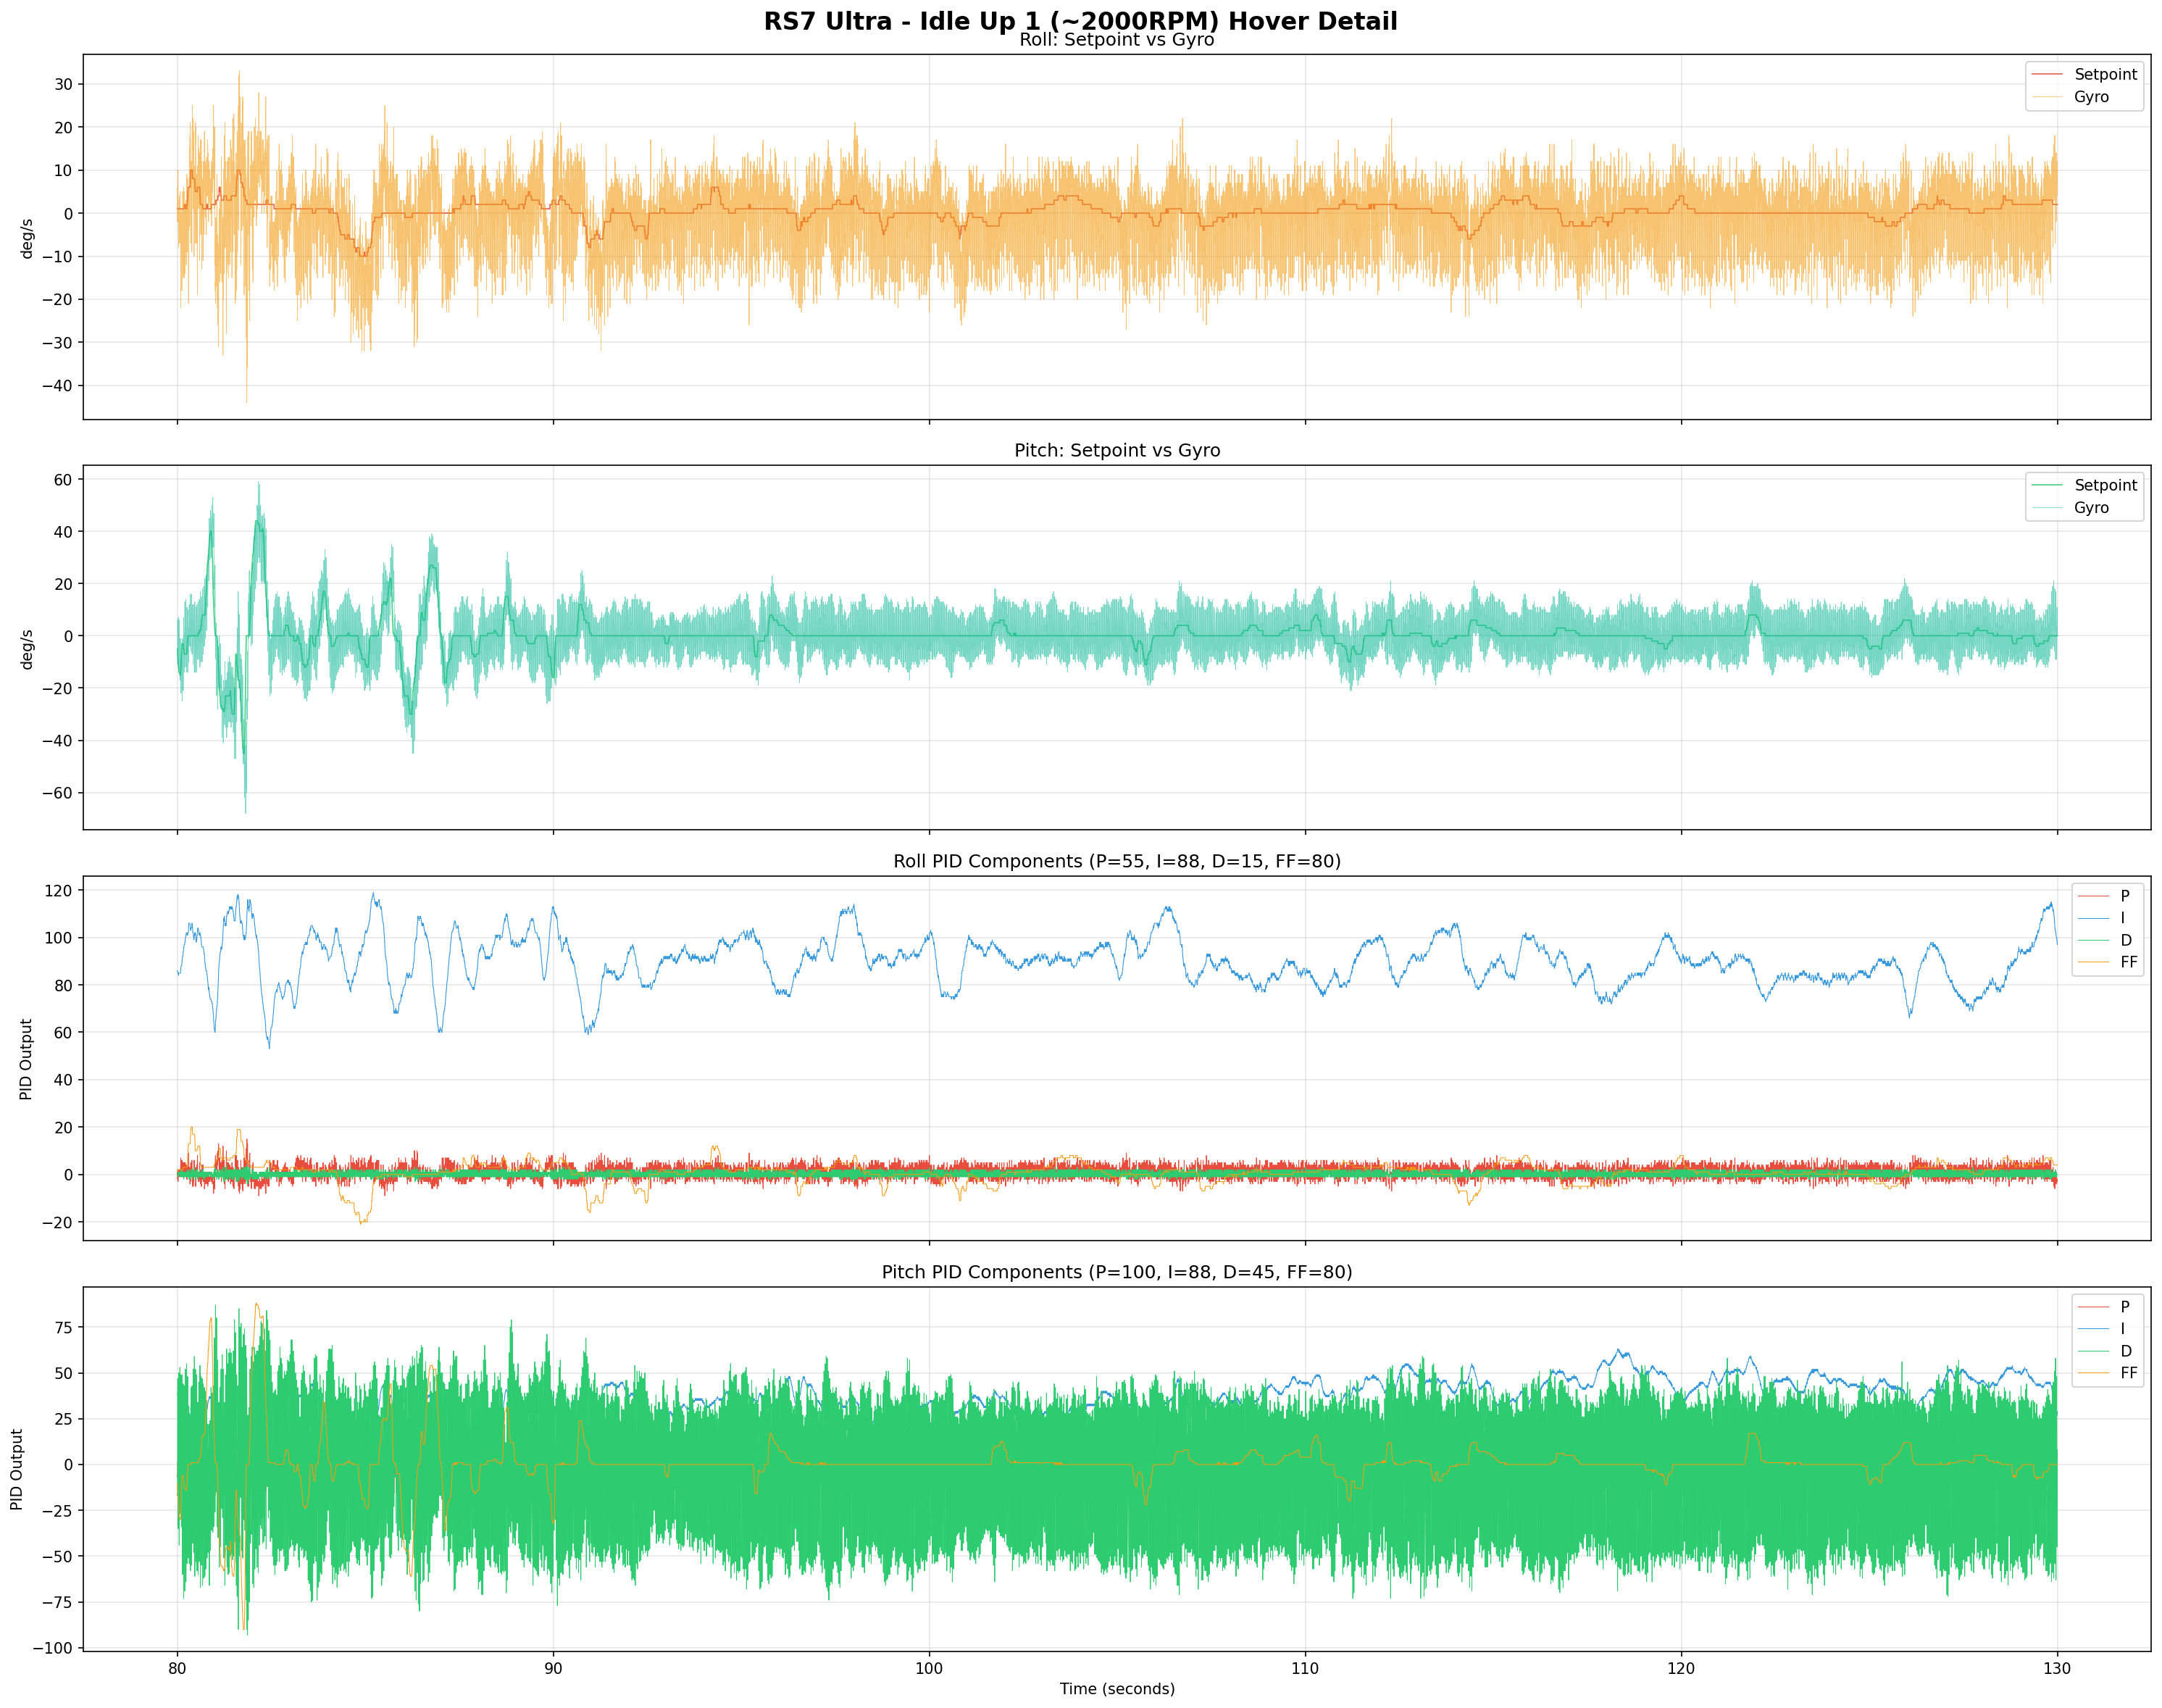The image size is (2162, 1708).
Task: Click the "90" tick on the time axis
Action: [x=553, y=1668]
